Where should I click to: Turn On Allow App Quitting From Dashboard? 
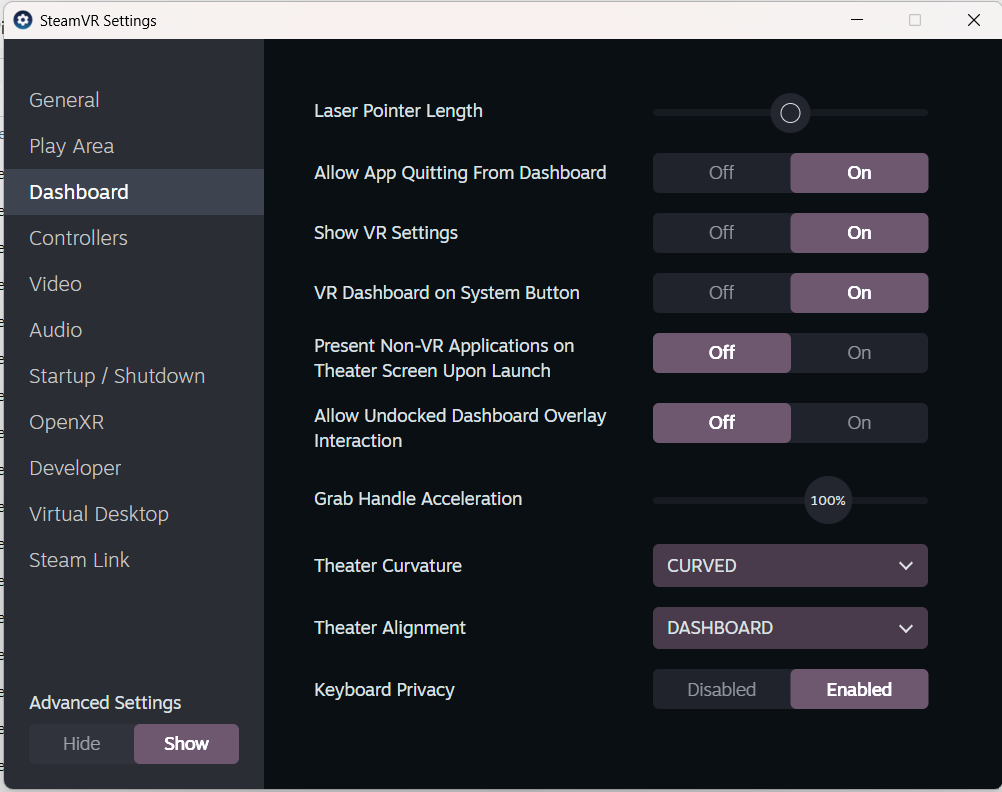(x=859, y=173)
